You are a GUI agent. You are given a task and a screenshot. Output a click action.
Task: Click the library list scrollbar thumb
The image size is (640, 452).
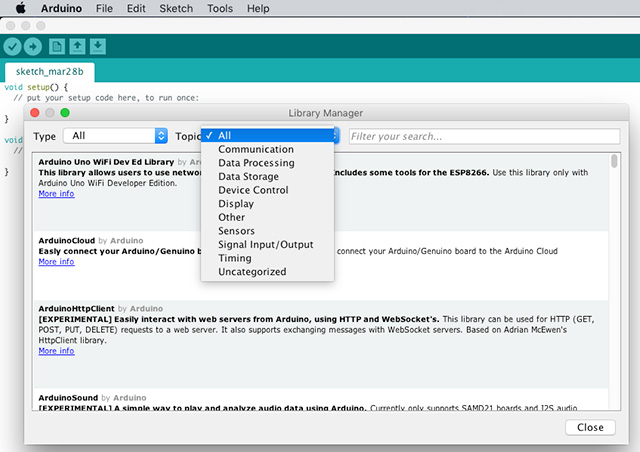pyautogui.click(x=614, y=161)
